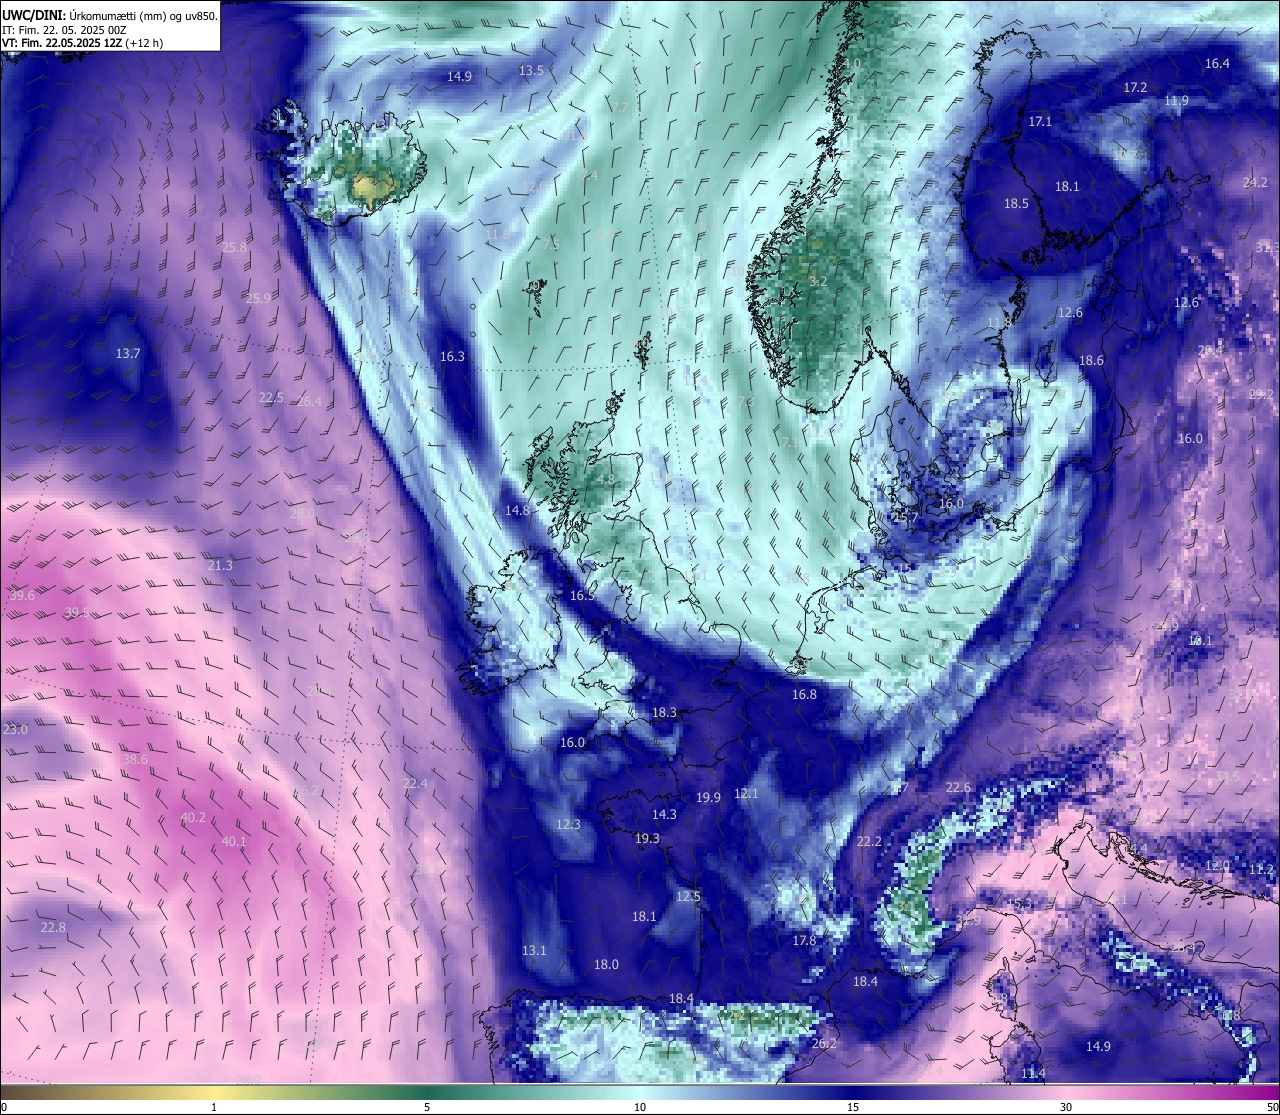
Task: Click the 12.5 value label
Action: (x=688, y=897)
